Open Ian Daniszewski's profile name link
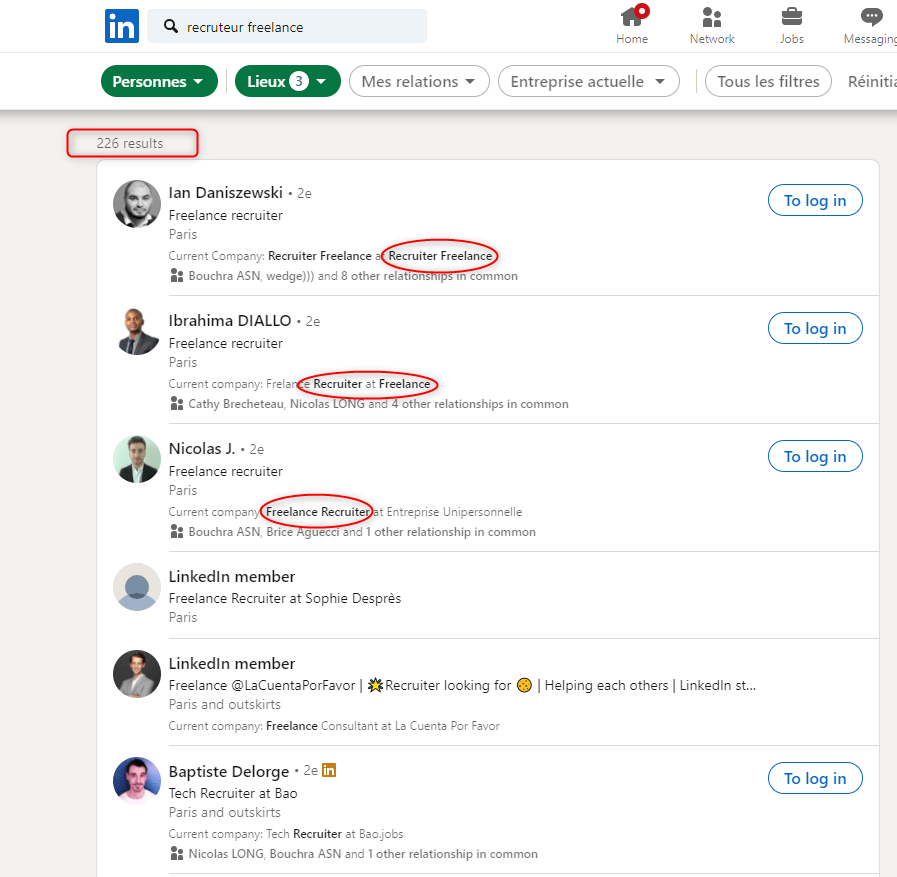 [225, 193]
